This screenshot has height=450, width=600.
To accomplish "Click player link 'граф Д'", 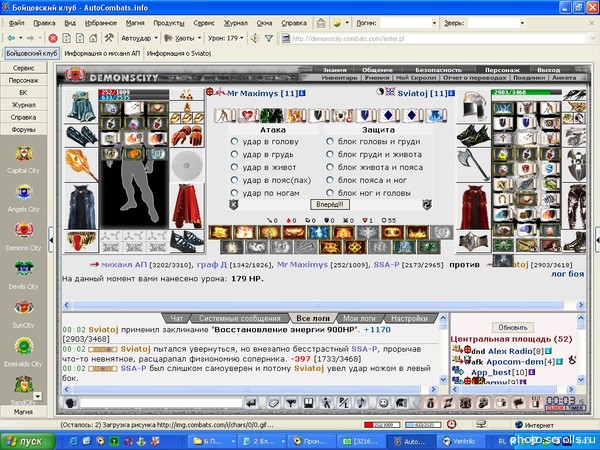I will [x=210, y=264].
